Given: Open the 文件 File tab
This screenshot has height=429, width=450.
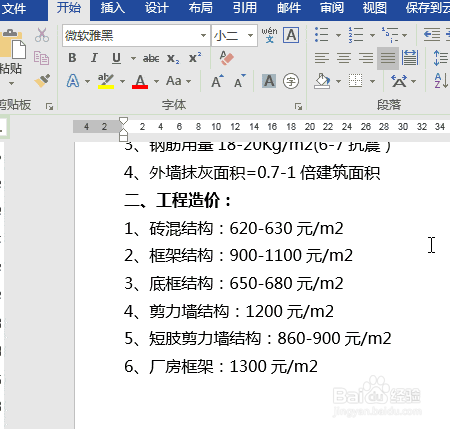Looking at the screenshot, I should click(13, 8).
